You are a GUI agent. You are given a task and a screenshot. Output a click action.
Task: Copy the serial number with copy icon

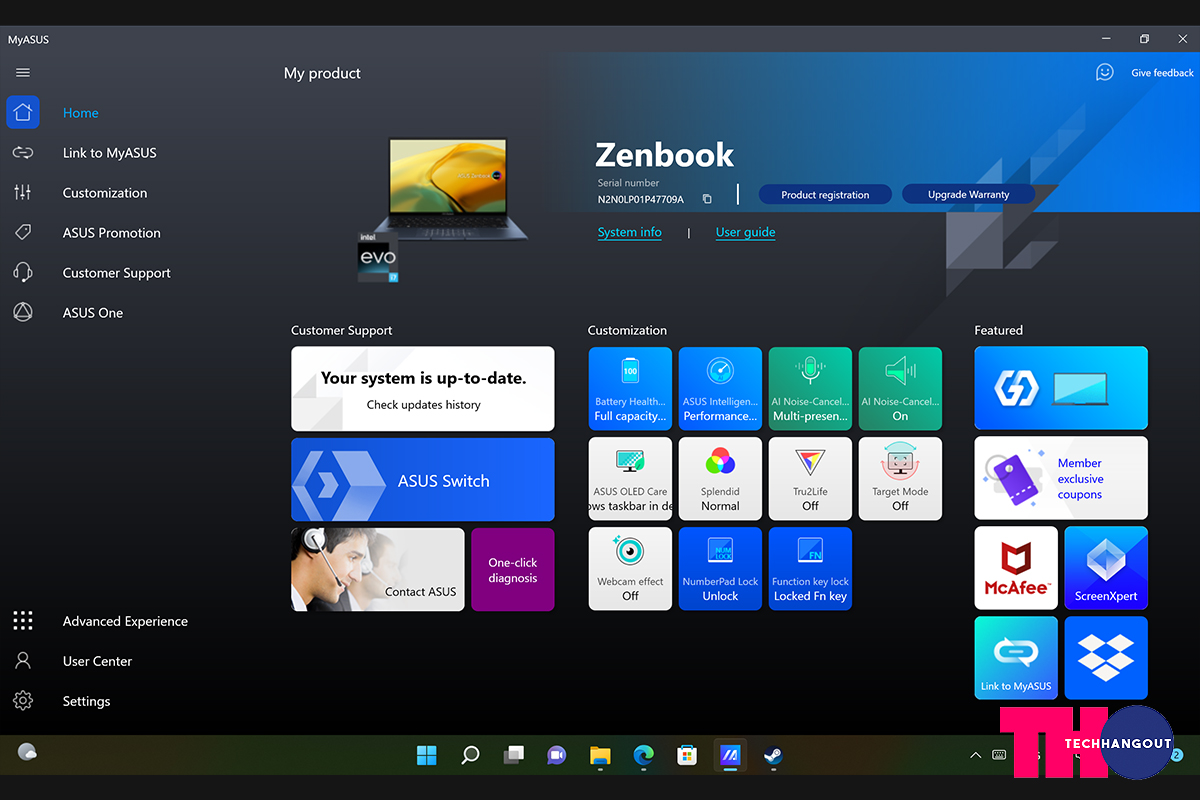(707, 199)
